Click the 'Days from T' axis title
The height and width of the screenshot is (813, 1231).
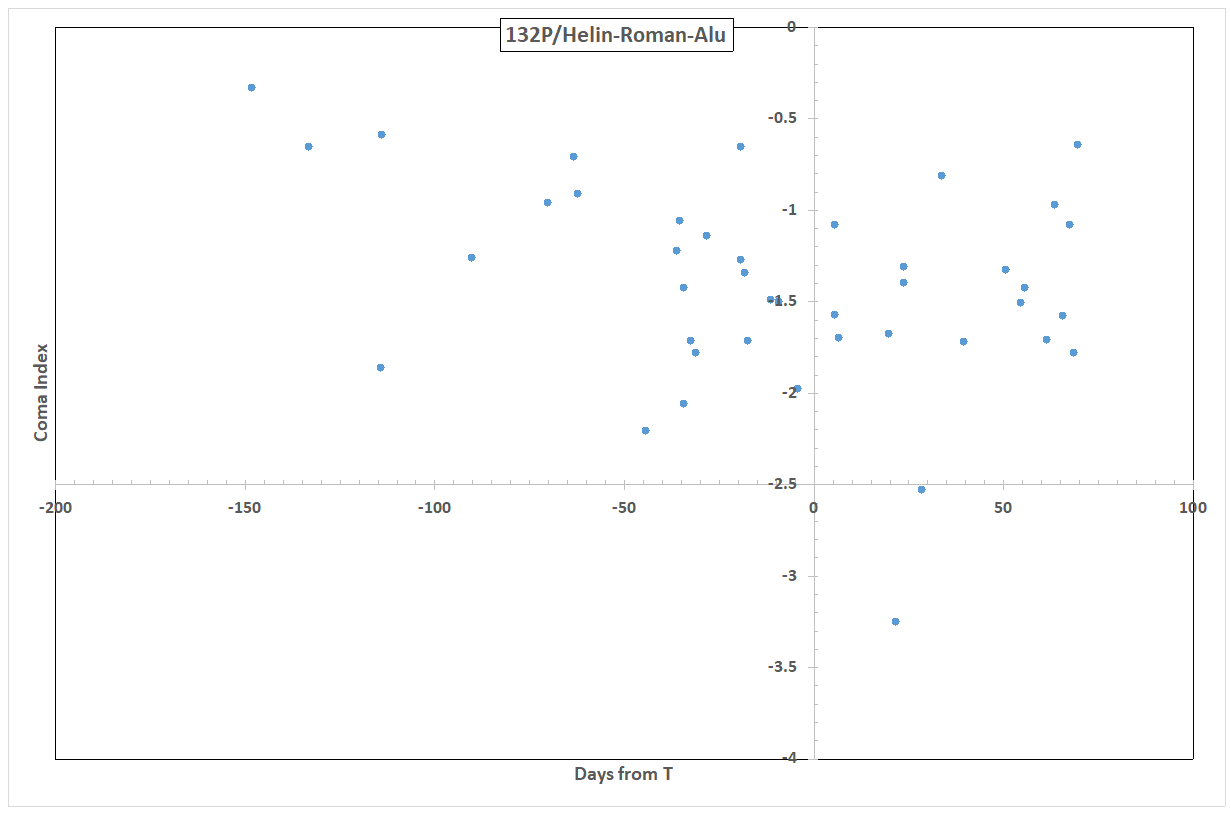coord(623,774)
